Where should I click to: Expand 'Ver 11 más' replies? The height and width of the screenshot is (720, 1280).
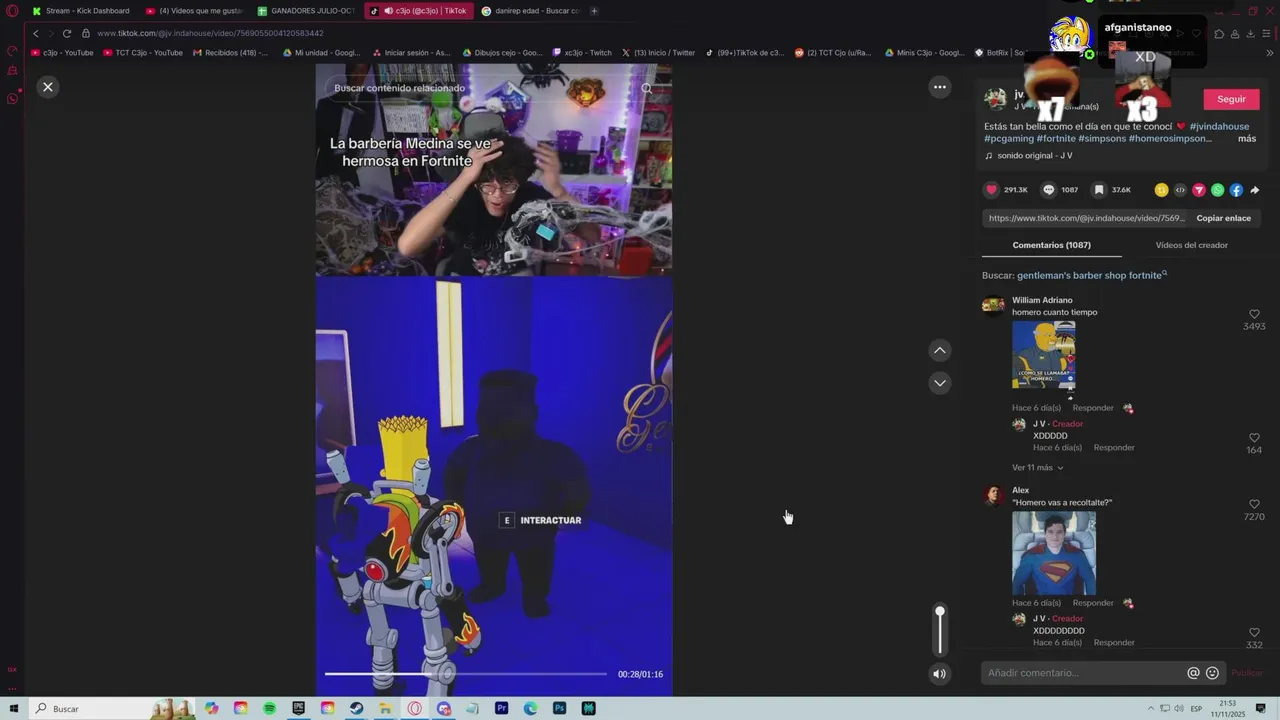[x=1037, y=468]
